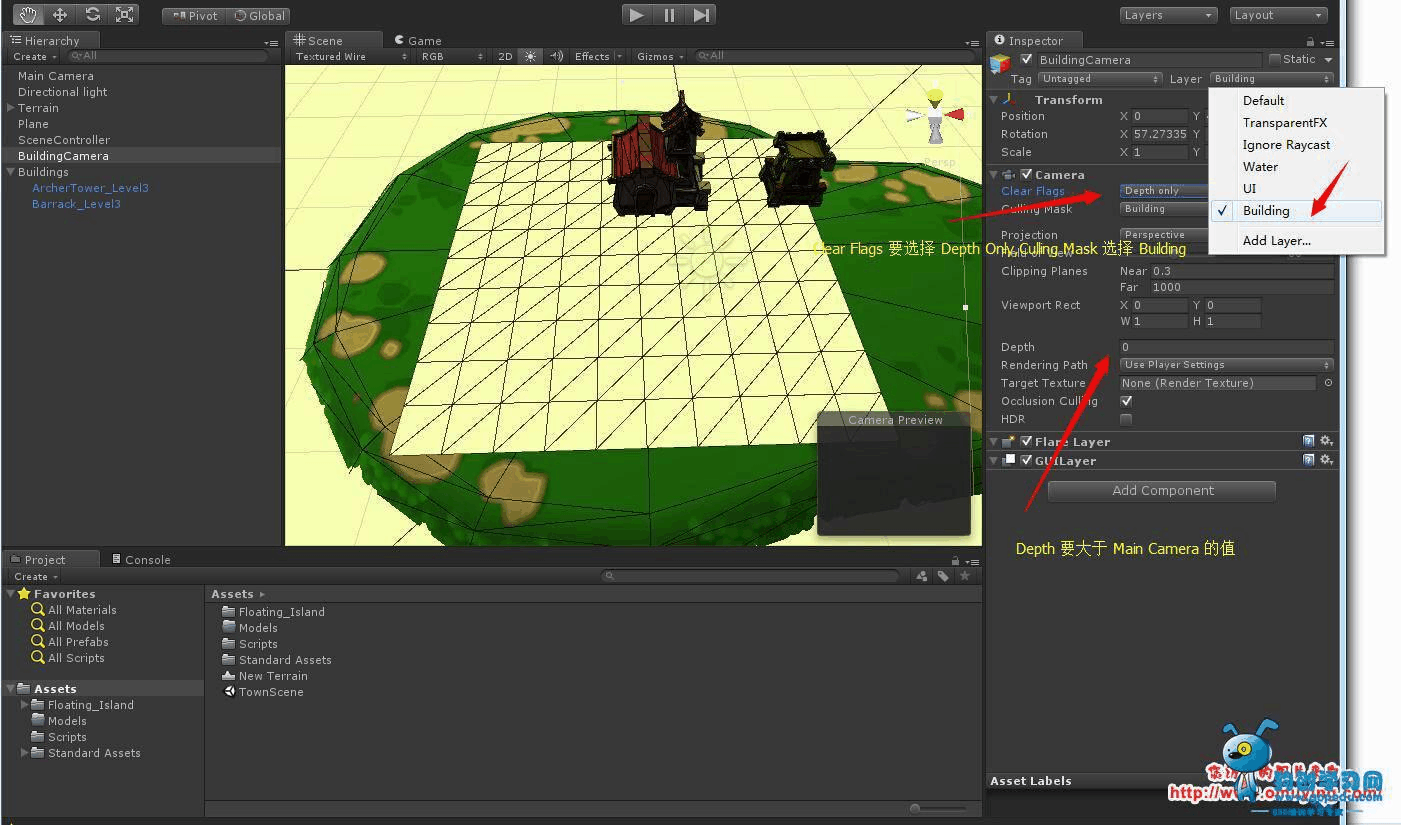Select Directional light in Hierarchy

pos(62,92)
